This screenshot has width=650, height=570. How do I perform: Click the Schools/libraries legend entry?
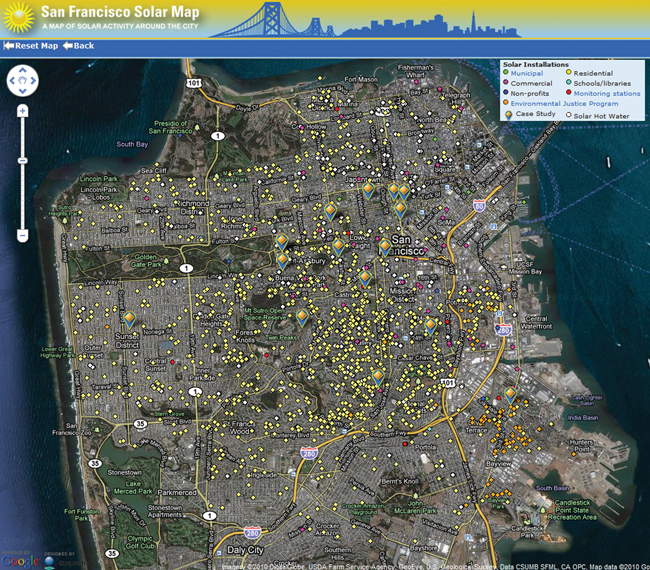tap(602, 83)
